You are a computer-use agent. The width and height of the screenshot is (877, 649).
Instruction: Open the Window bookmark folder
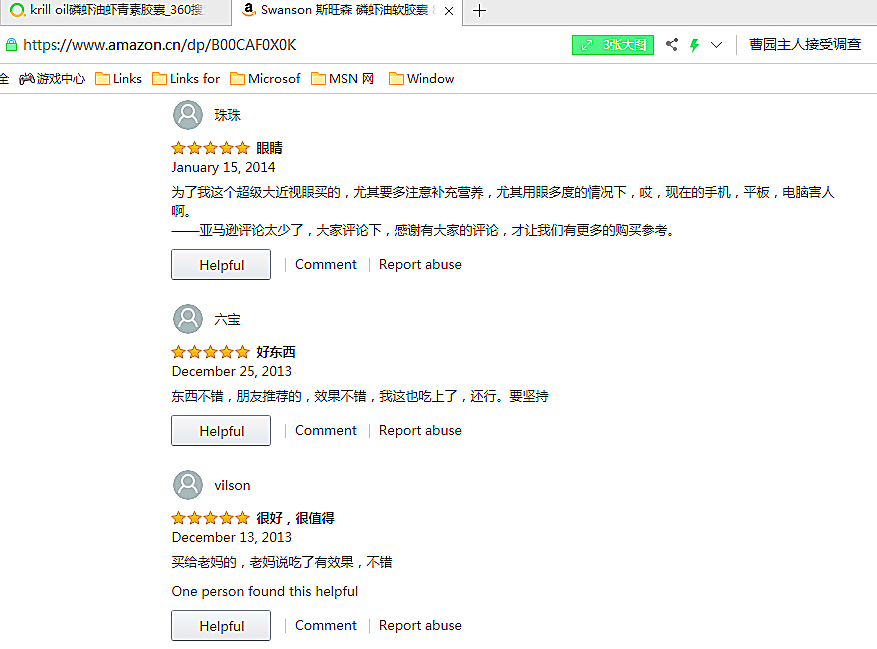click(x=421, y=79)
